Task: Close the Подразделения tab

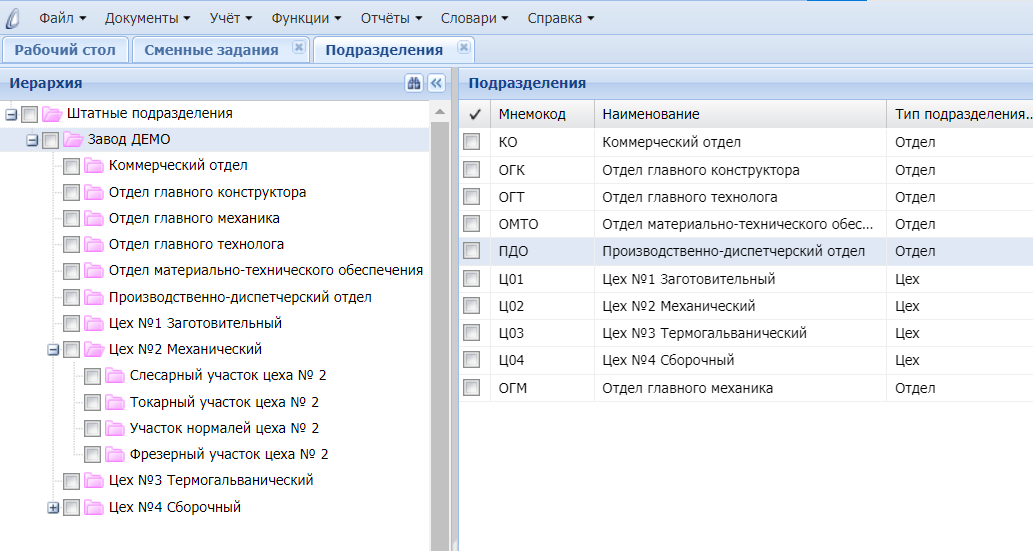Action: coord(463,48)
